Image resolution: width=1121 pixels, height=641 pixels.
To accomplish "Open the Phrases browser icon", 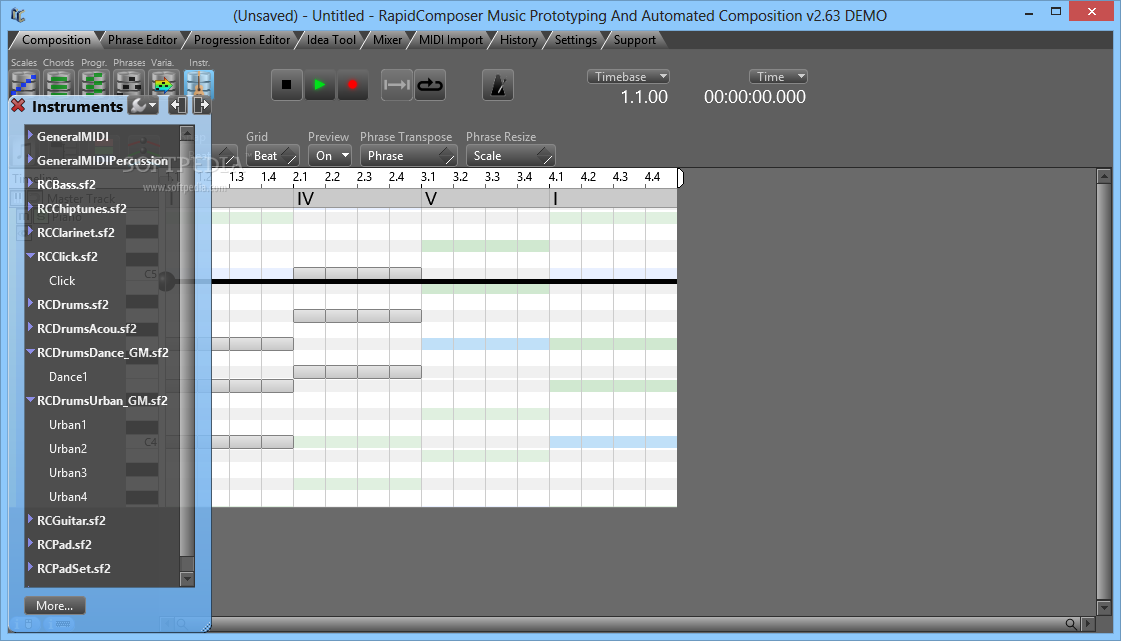I will click(129, 84).
